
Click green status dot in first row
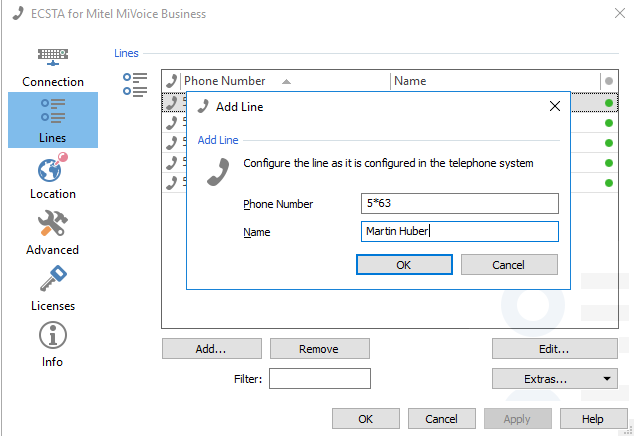click(x=608, y=103)
